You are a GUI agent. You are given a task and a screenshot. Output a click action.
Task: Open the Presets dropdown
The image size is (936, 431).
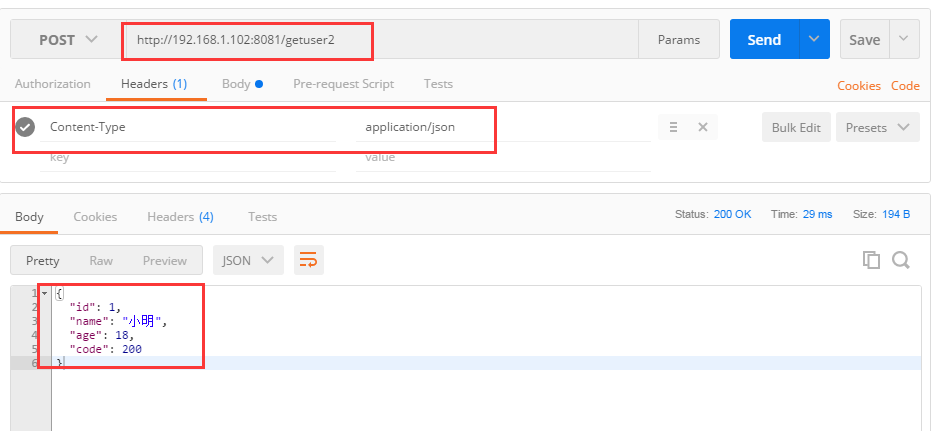point(878,128)
